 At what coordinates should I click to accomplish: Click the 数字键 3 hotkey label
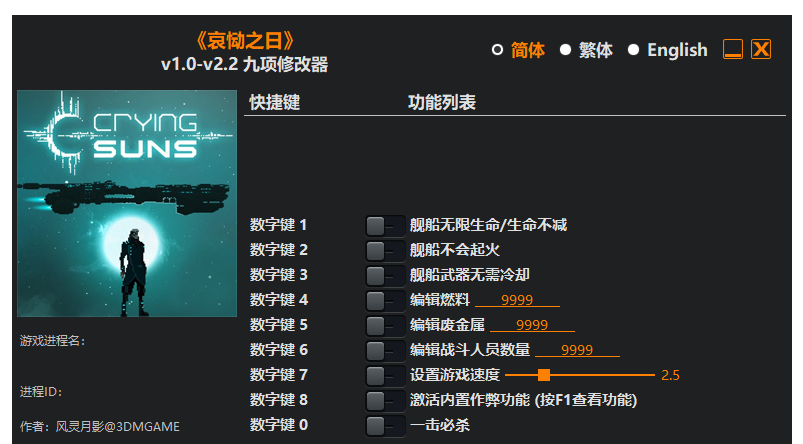coord(279,275)
